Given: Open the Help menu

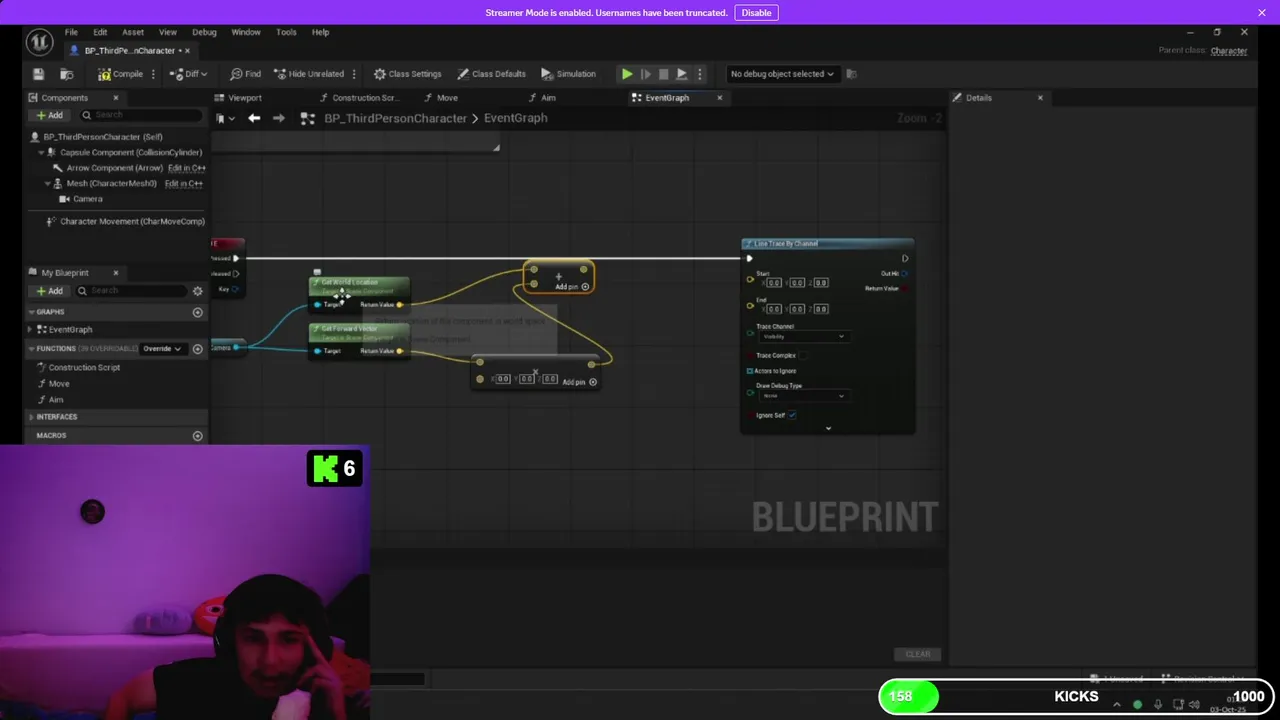Looking at the screenshot, I should pos(320,32).
